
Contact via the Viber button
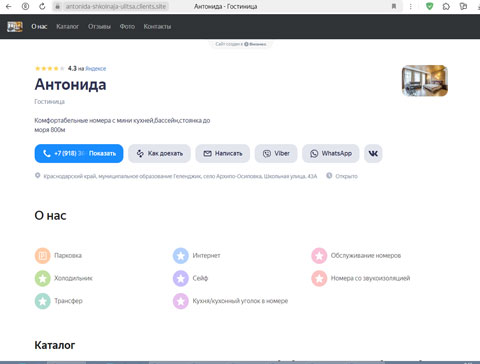tap(276, 153)
